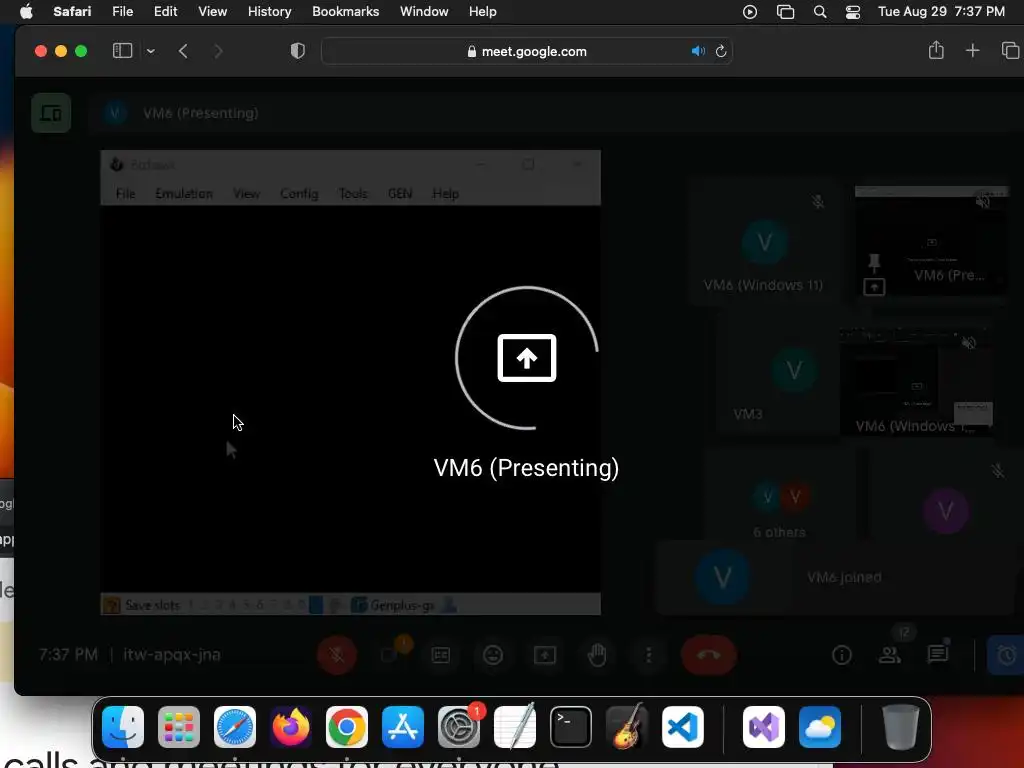Screen dimensions: 1024x768
Task: Open Spotlight search in the menu bar
Action: (x=820, y=12)
